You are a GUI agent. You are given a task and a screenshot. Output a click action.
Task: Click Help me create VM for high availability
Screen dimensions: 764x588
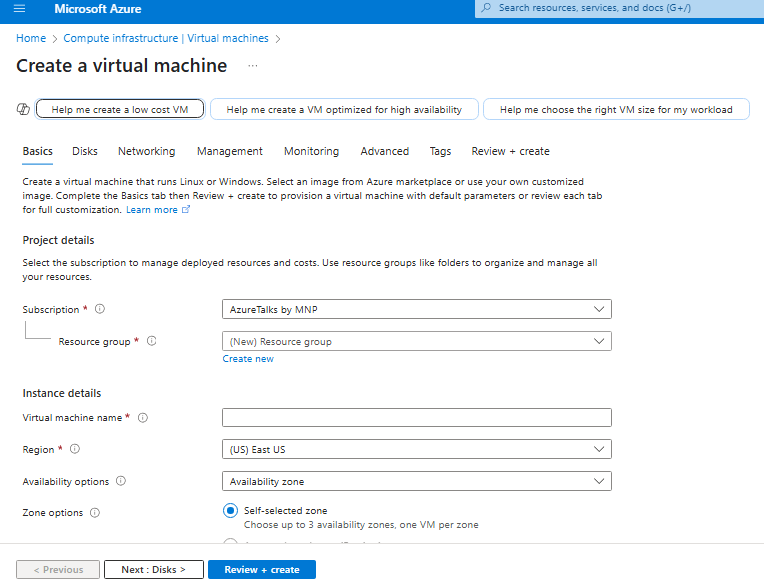click(344, 109)
